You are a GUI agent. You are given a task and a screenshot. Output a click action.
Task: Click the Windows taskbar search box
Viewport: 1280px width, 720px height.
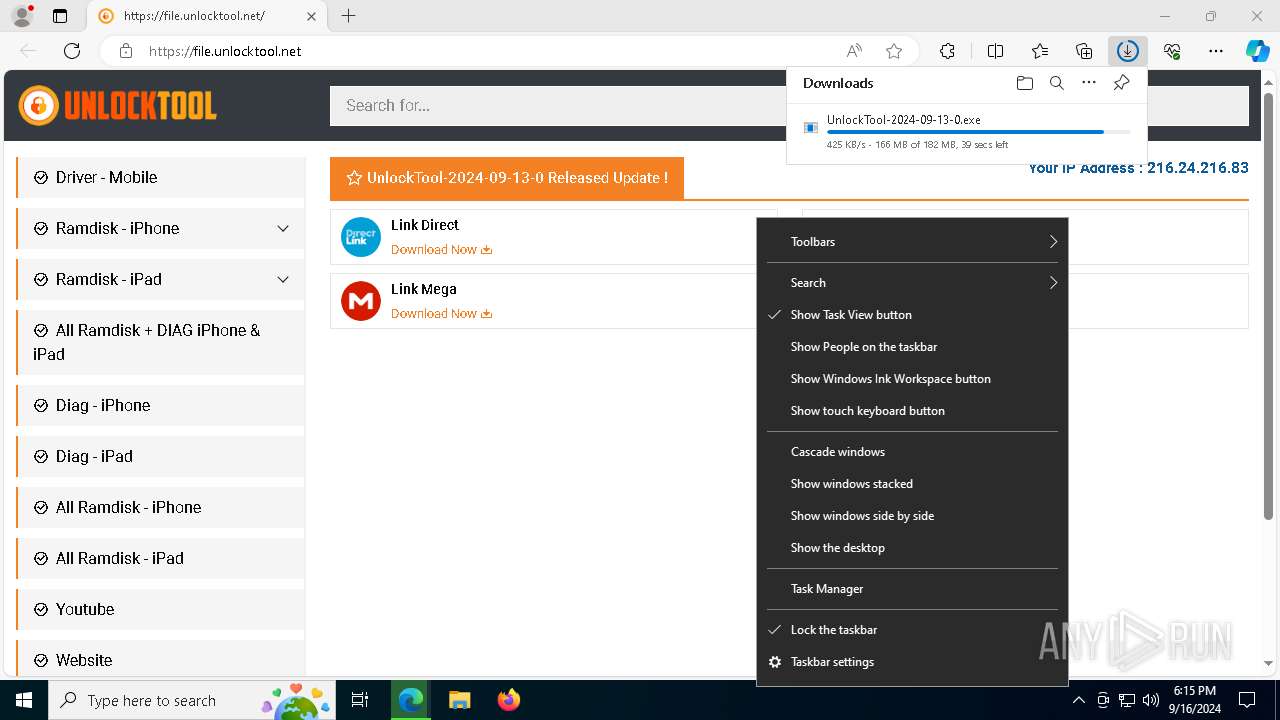193,700
